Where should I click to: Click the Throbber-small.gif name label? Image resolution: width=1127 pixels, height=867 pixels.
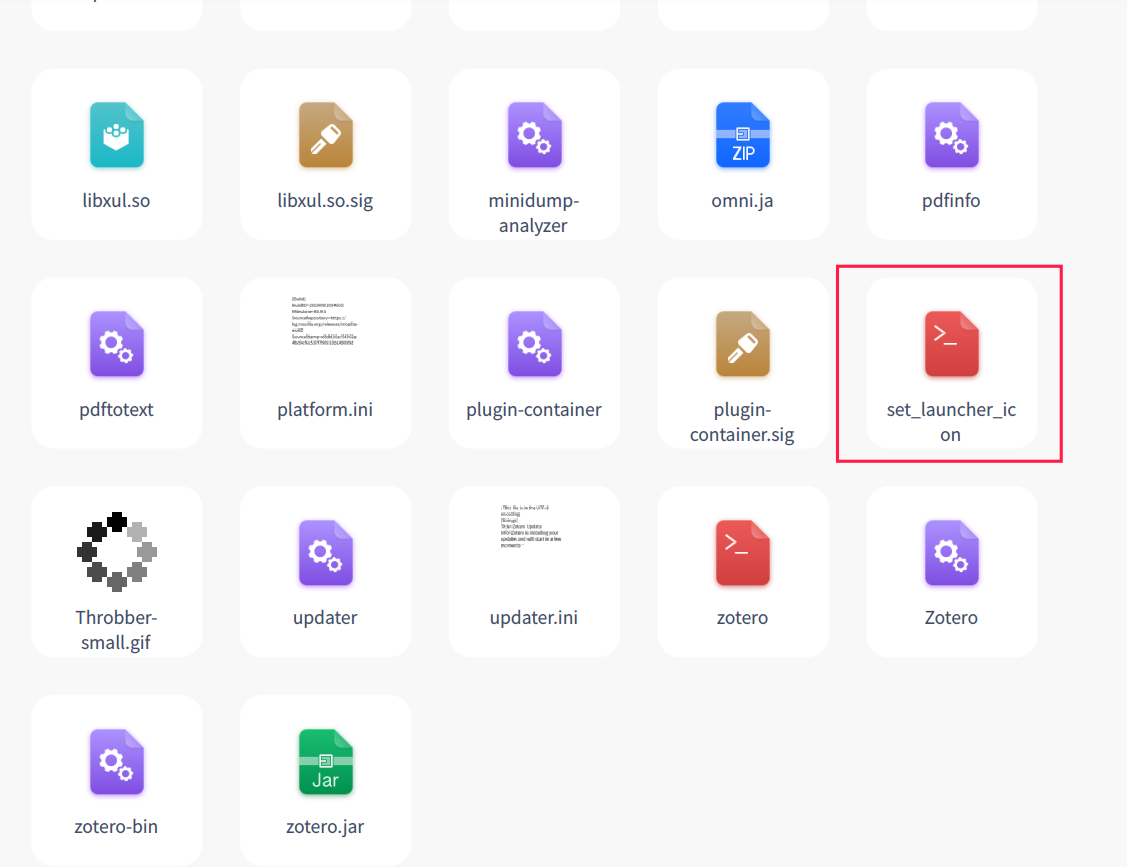(116, 630)
